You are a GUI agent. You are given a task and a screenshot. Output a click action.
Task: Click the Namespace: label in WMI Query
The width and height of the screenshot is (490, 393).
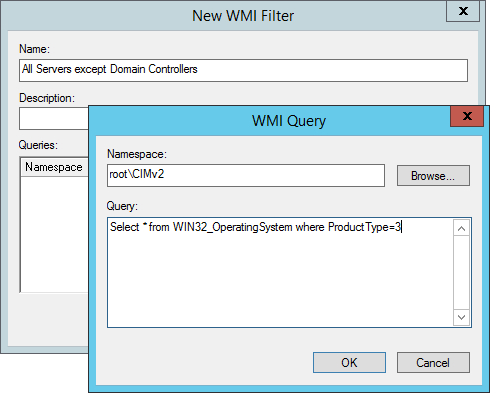tap(137, 154)
